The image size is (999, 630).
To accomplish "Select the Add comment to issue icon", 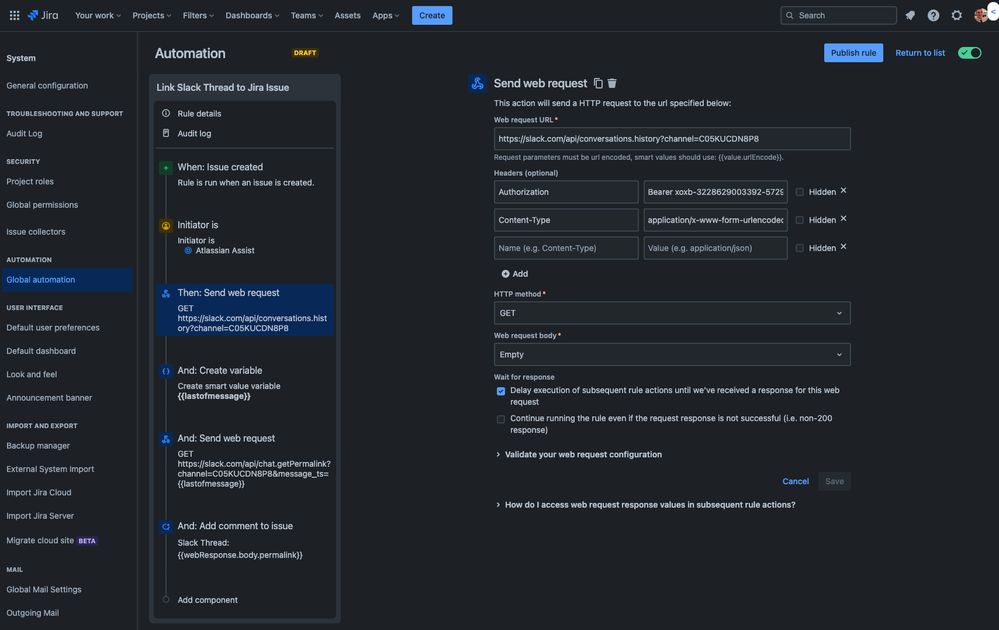I will click(x=166, y=527).
